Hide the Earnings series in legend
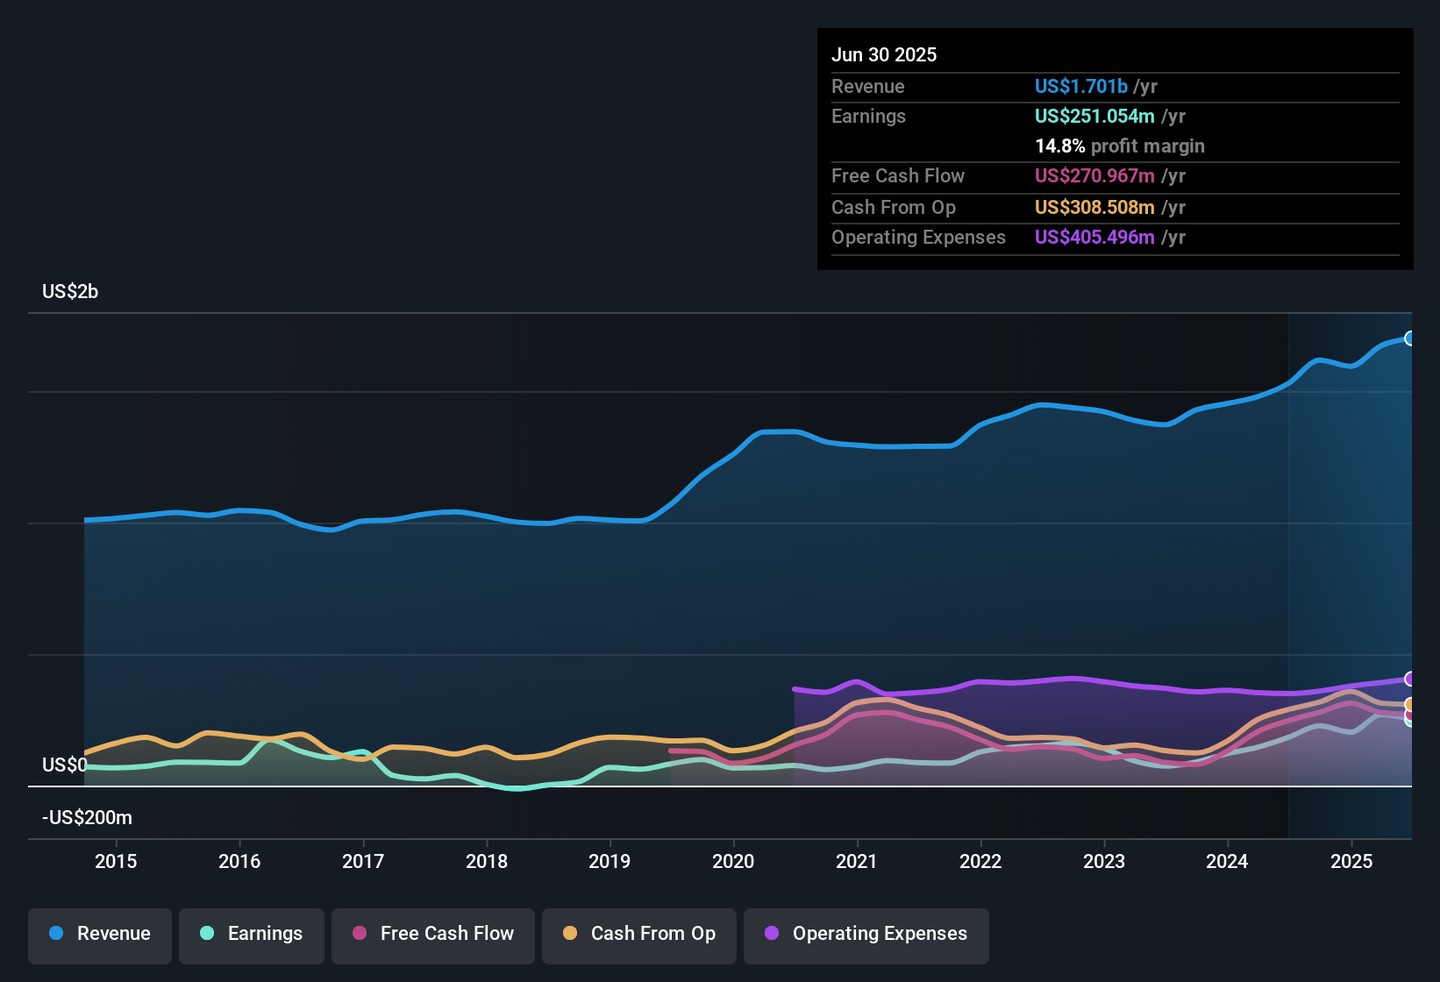The width and height of the screenshot is (1440, 982). (x=251, y=935)
